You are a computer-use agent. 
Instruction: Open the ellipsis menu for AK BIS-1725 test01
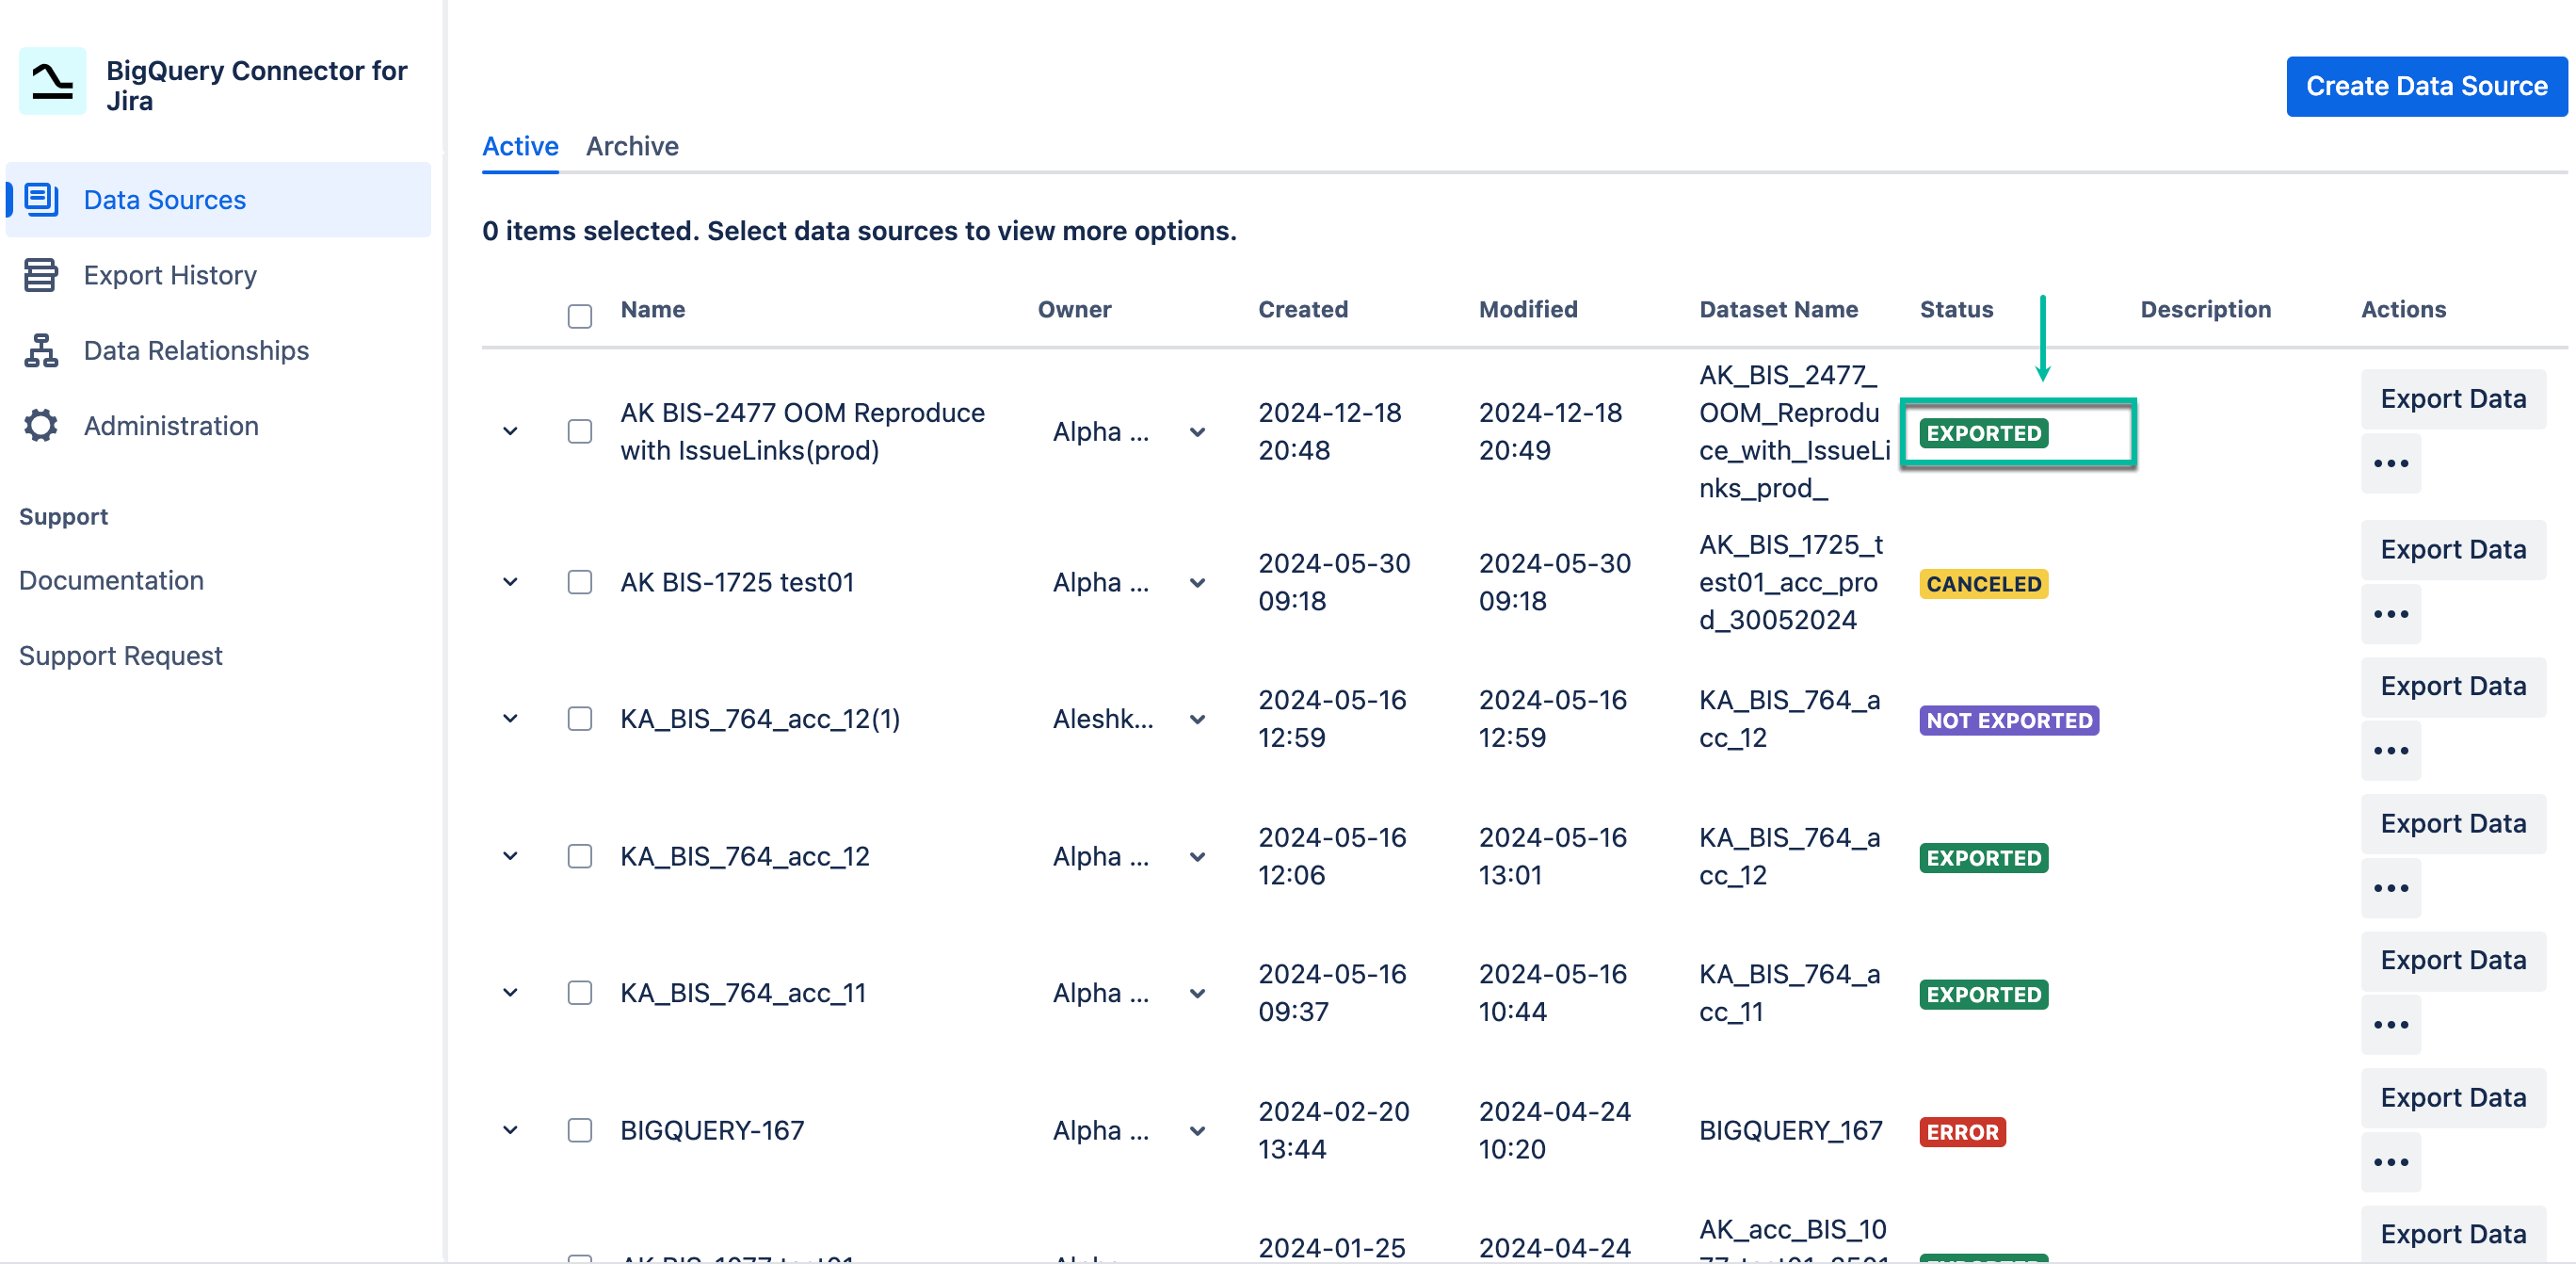tap(2391, 613)
